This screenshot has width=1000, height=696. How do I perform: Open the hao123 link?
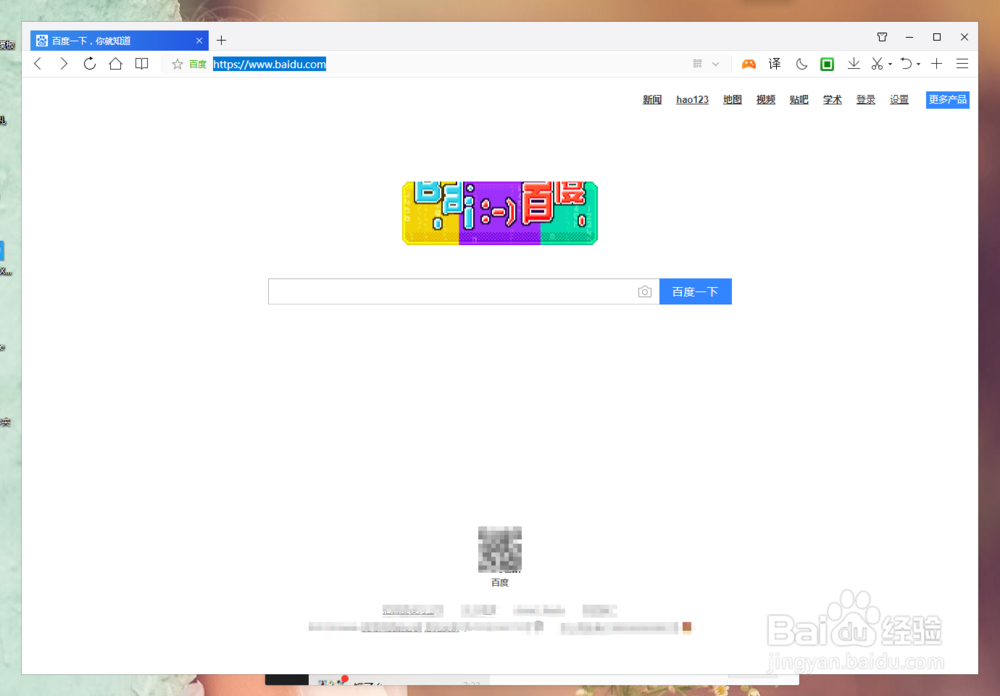(x=692, y=100)
